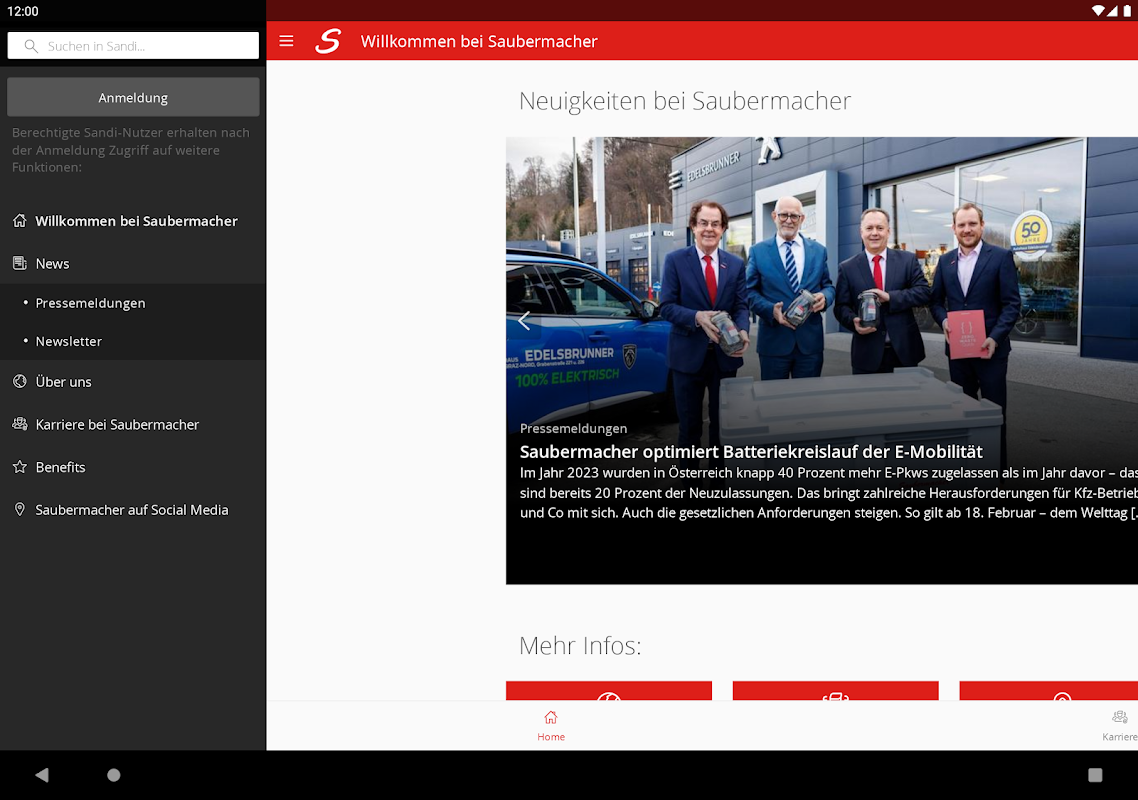Open the second red Mehr Infos card
1138x800 pixels.
[835, 690]
